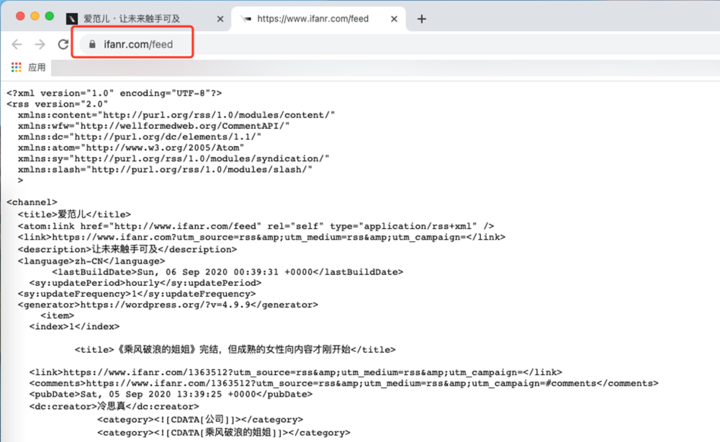Click the item title 乘风破浪的姐姐 line
The width and height of the screenshot is (720, 442).
pos(235,350)
